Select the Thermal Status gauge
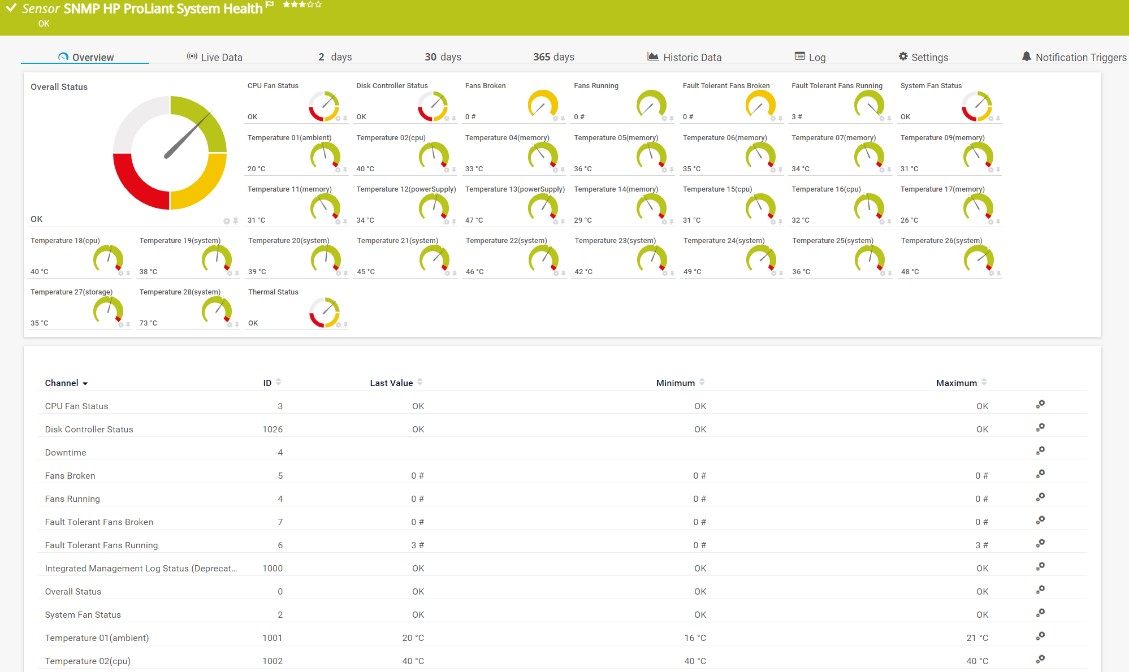This screenshot has width=1129, height=672. point(324,312)
